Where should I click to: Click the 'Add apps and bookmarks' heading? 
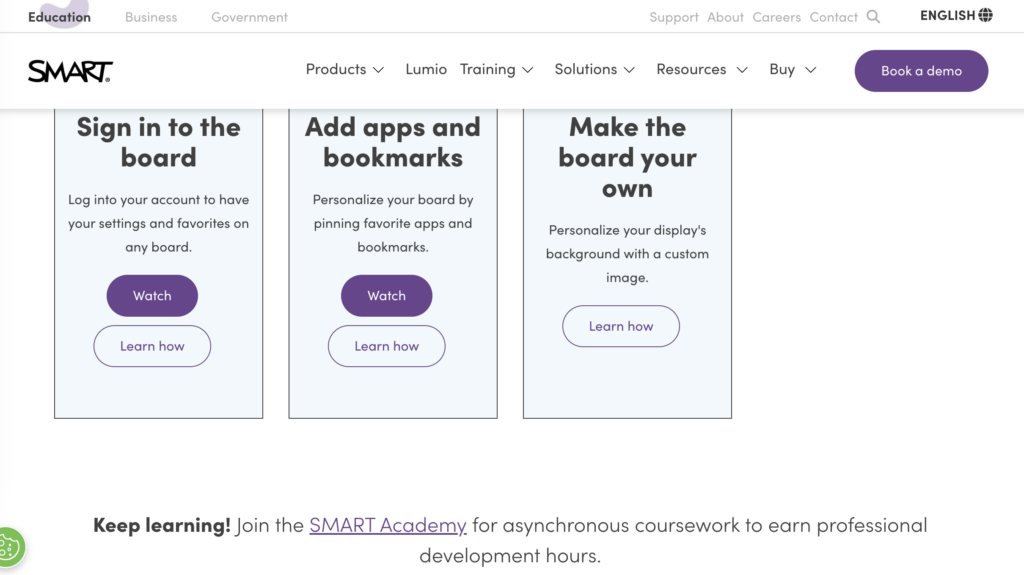(392, 142)
